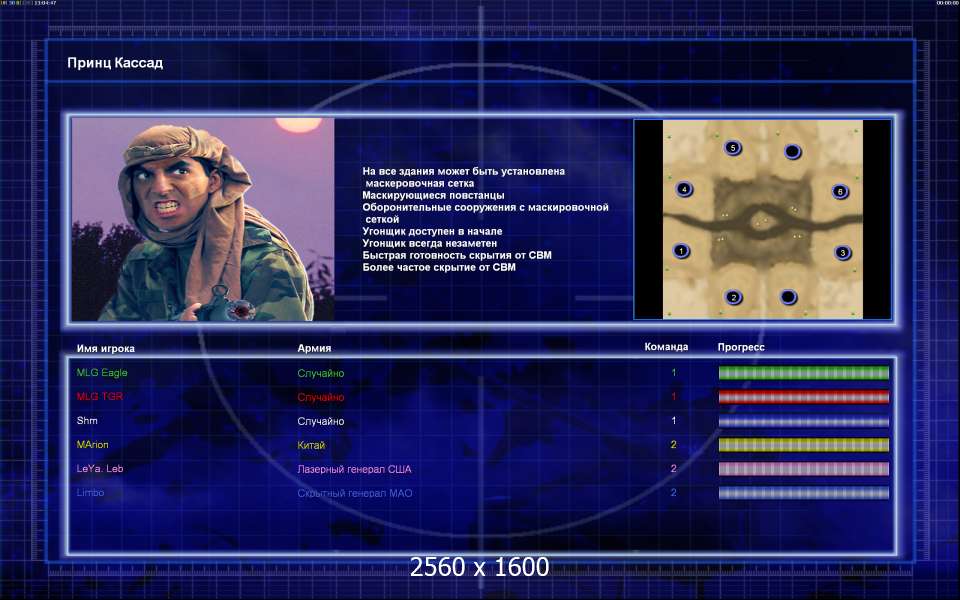Click team number 1 in Shm's row

click(x=673, y=421)
